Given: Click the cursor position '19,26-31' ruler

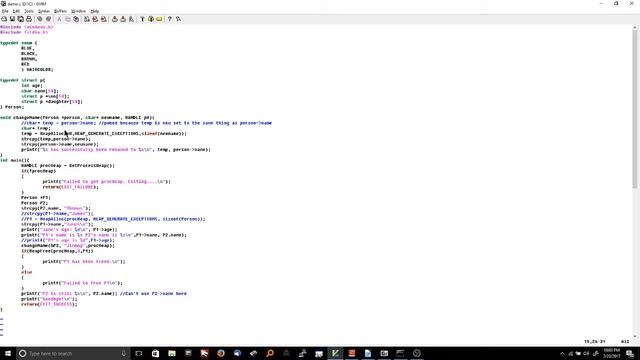Looking at the screenshot, I should coord(595,341).
